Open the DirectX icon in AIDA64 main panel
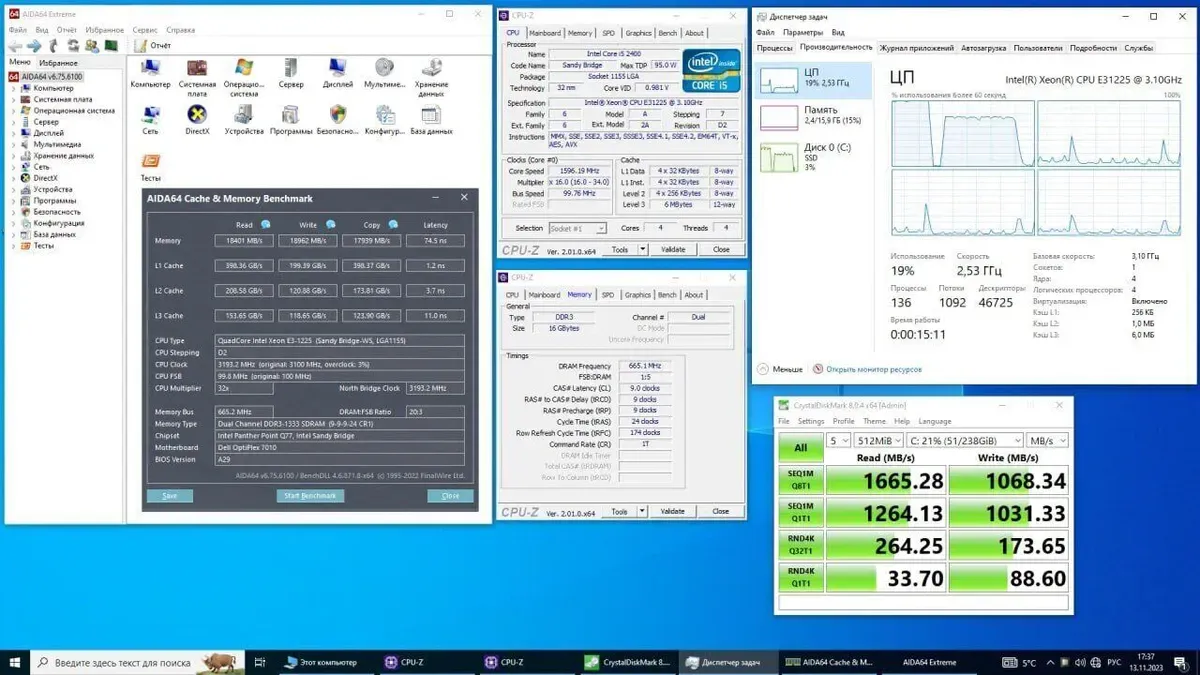Image resolution: width=1200 pixels, height=675 pixels. click(197, 118)
